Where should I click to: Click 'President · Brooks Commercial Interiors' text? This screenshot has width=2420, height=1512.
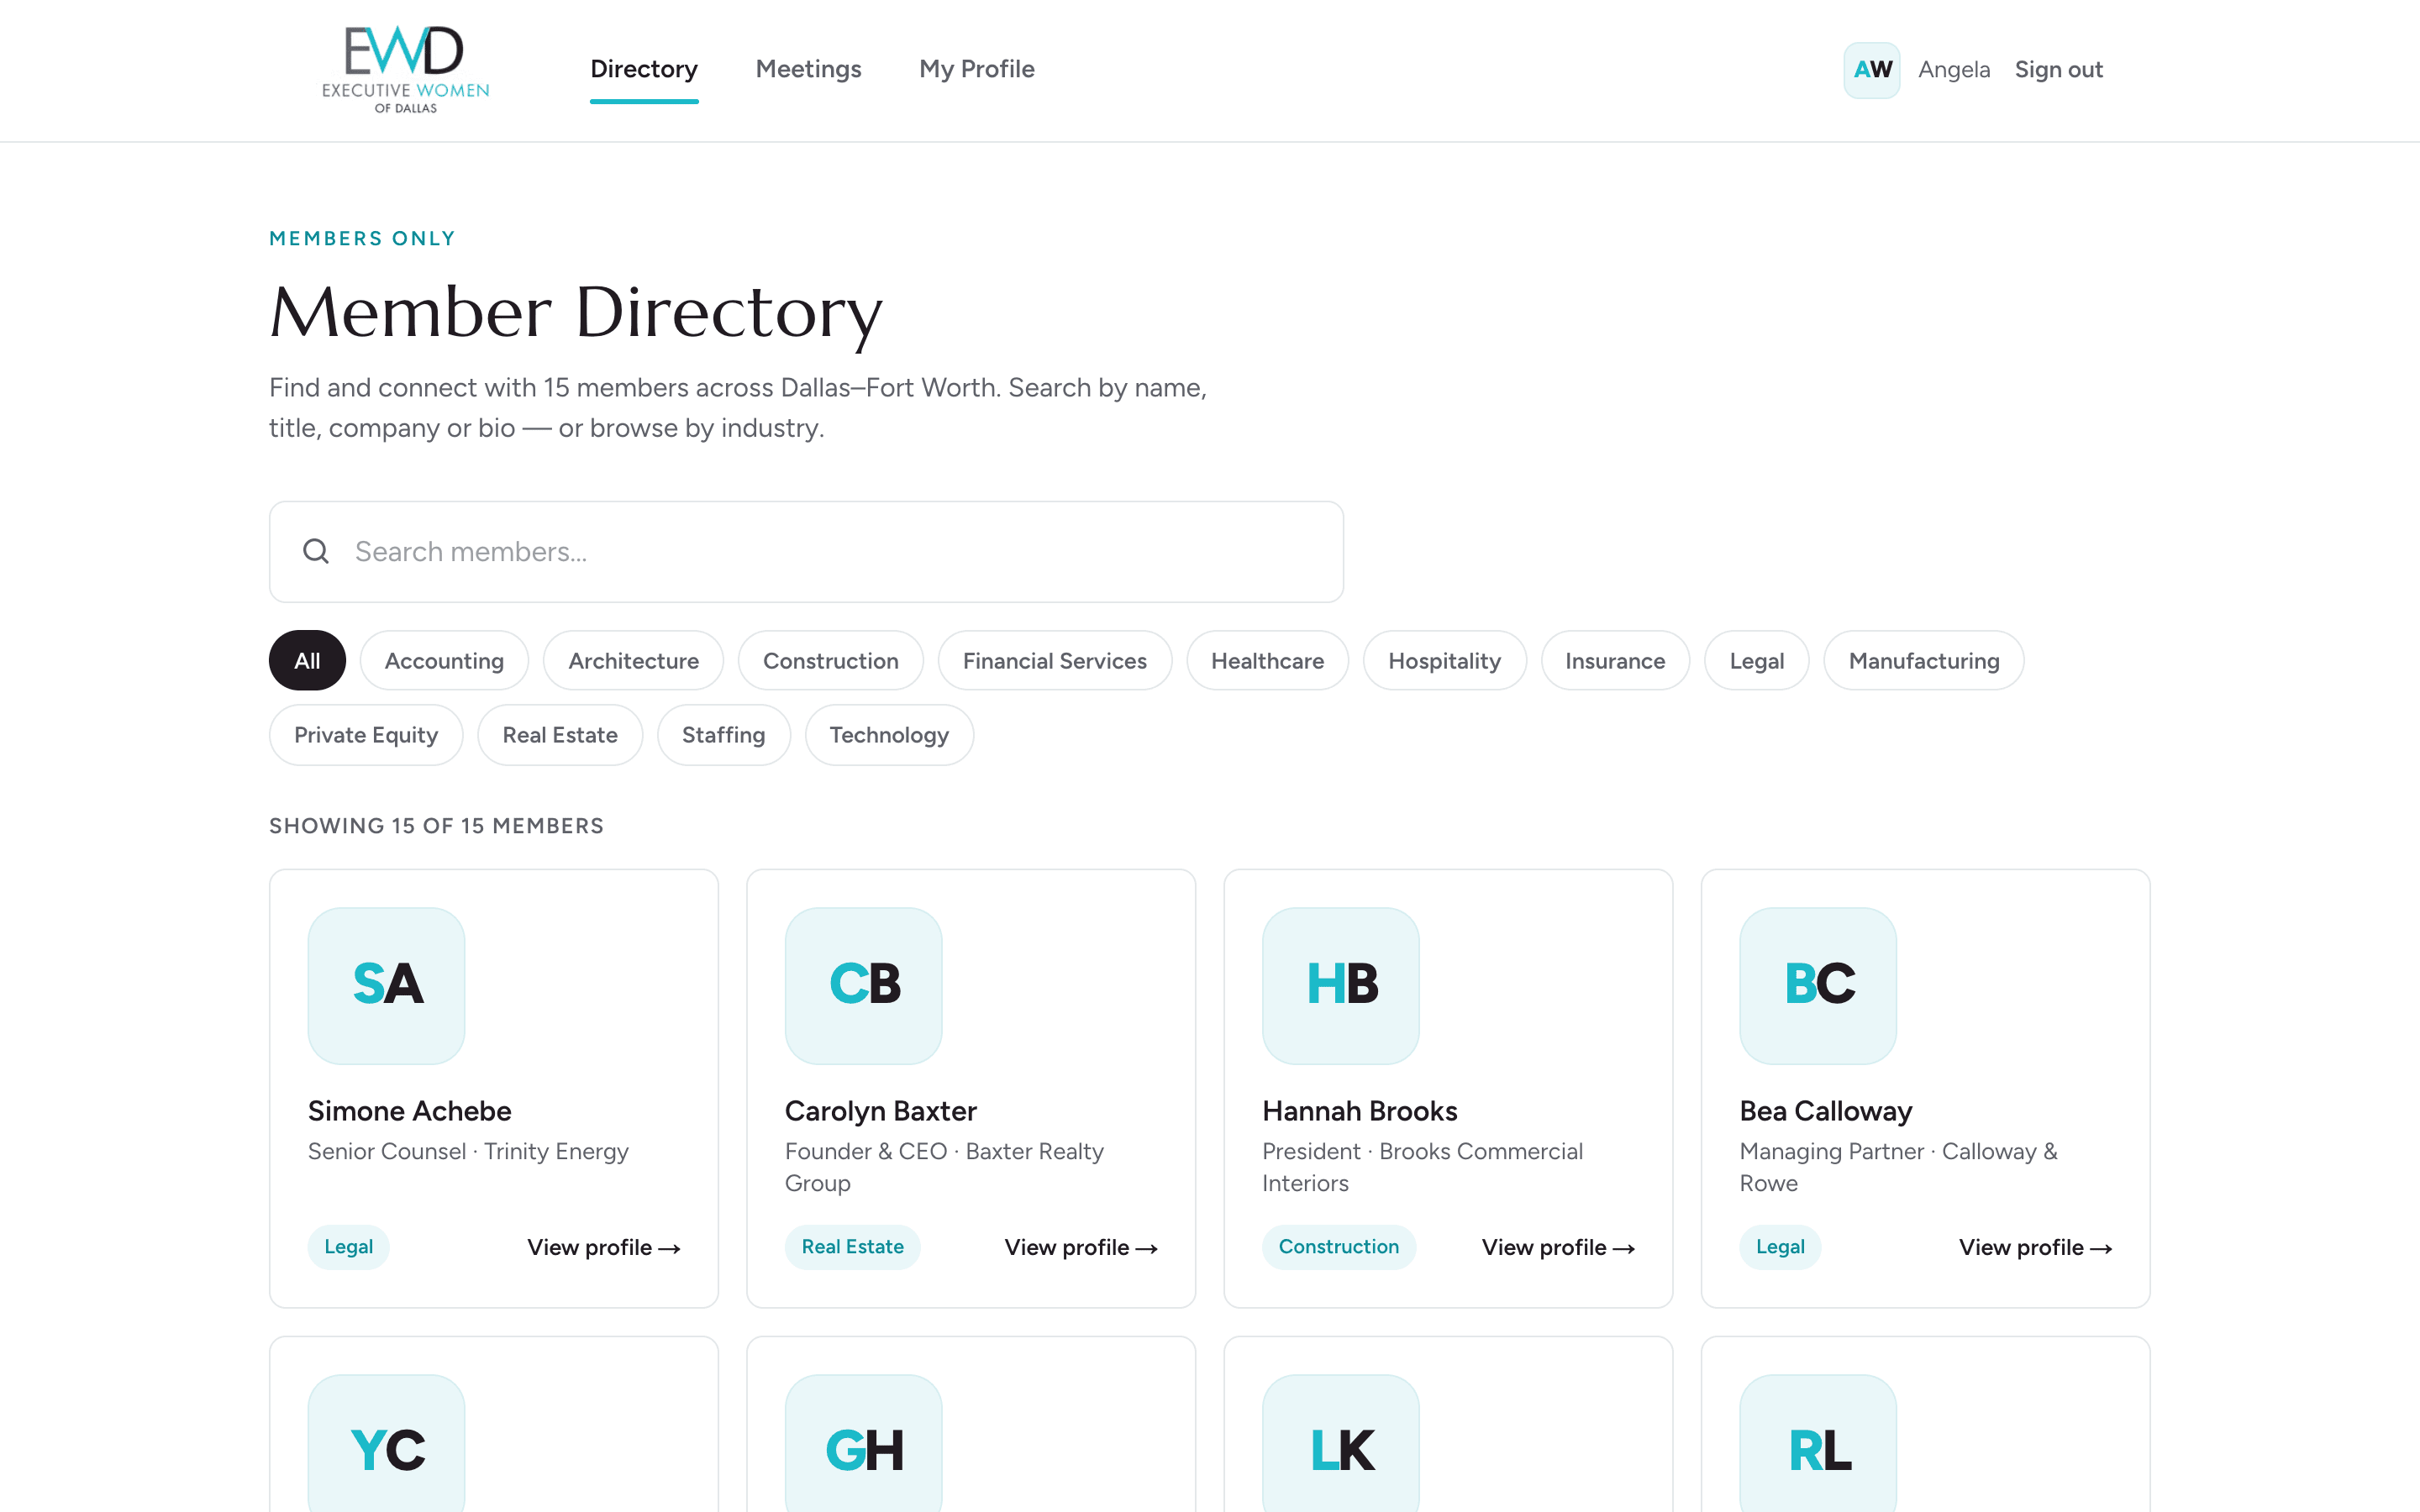click(x=1422, y=1167)
